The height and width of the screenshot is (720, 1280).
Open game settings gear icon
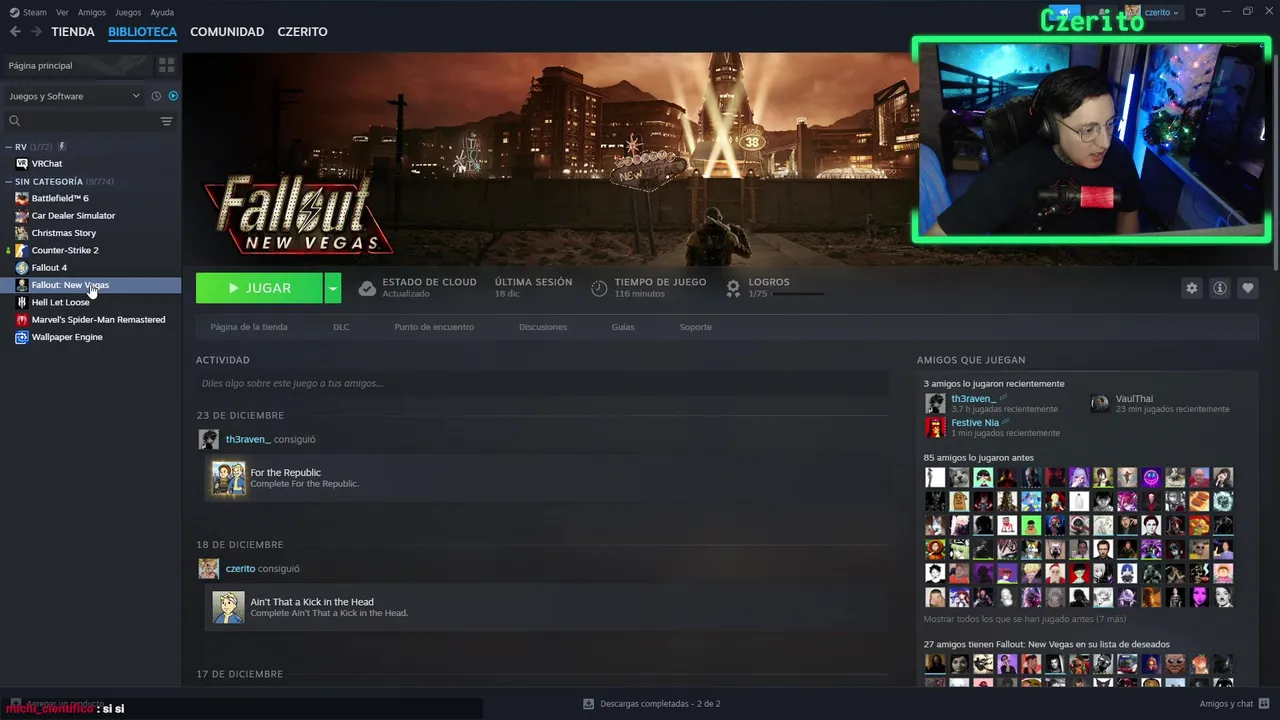coord(1191,288)
